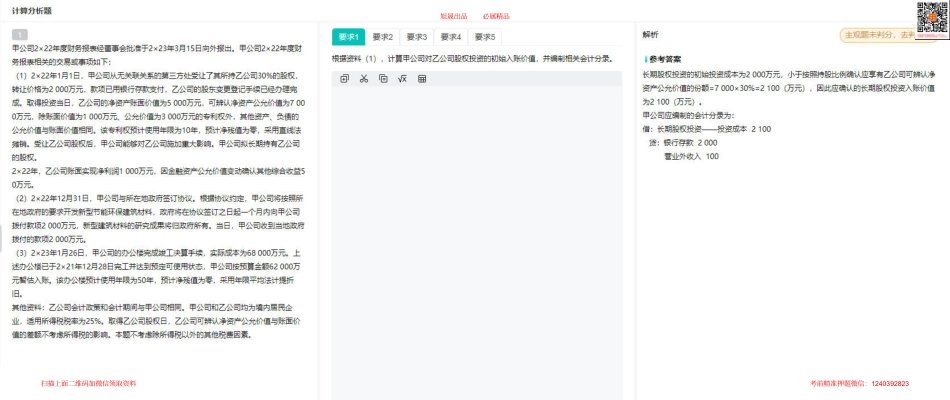
Task: Click the copy icon in answer toolbar
Action: click(345, 78)
